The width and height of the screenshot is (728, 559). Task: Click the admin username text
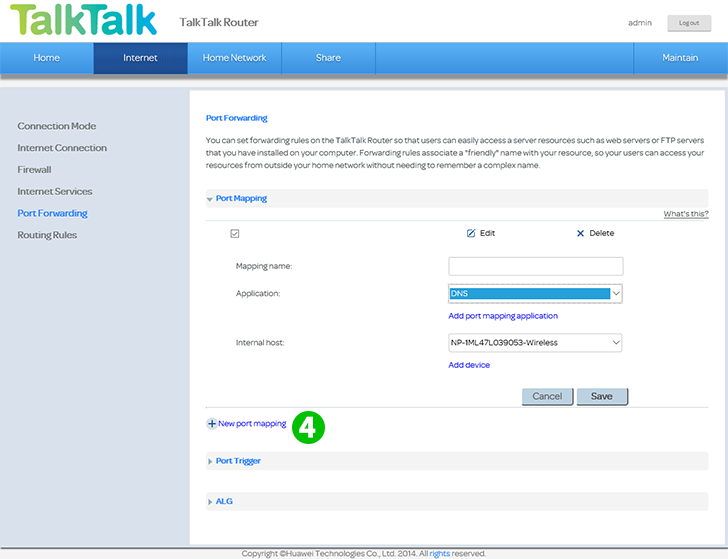(x=640, y=23)
